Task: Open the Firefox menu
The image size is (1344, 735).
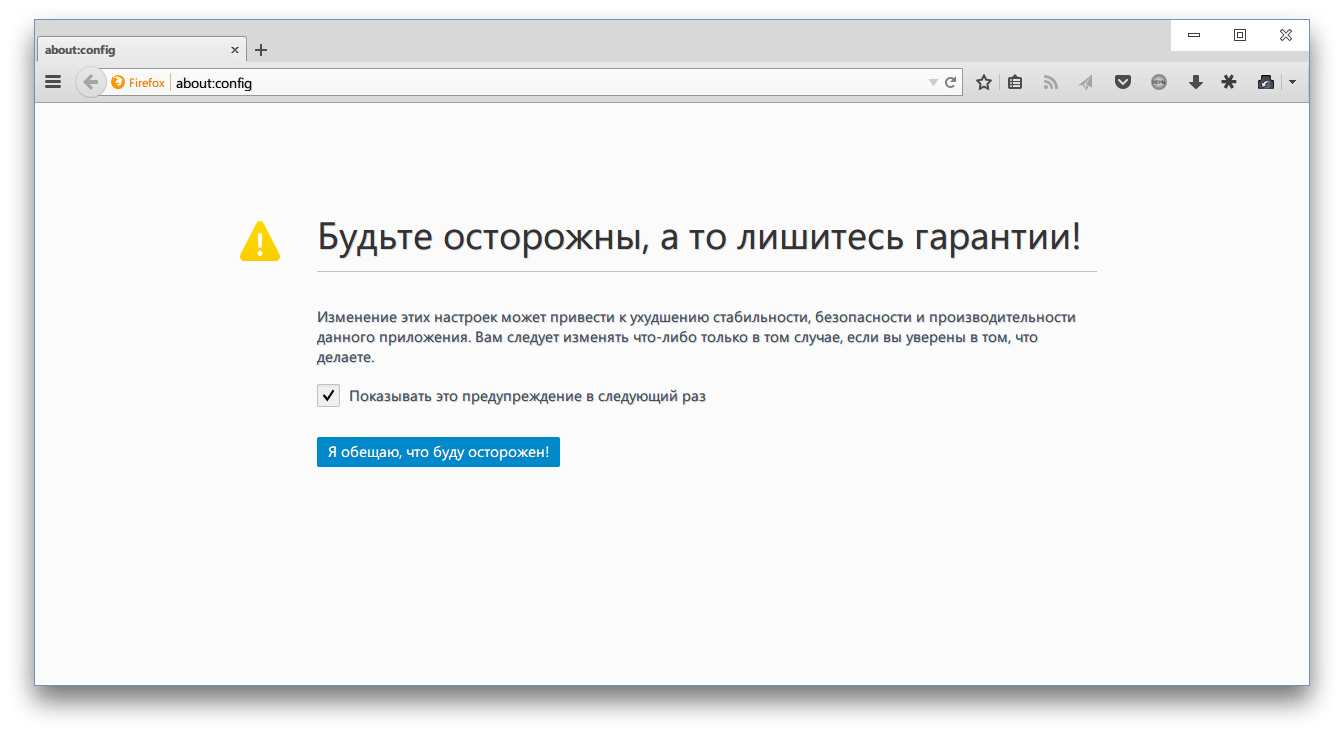Action: tap(52, 81)
